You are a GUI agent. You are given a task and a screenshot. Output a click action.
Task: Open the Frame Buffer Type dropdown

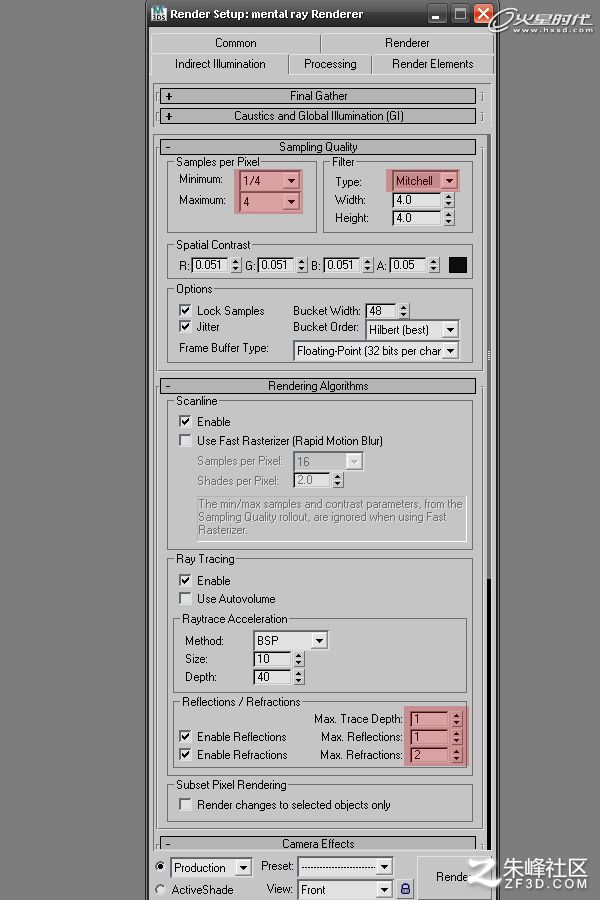coord(451,351)
